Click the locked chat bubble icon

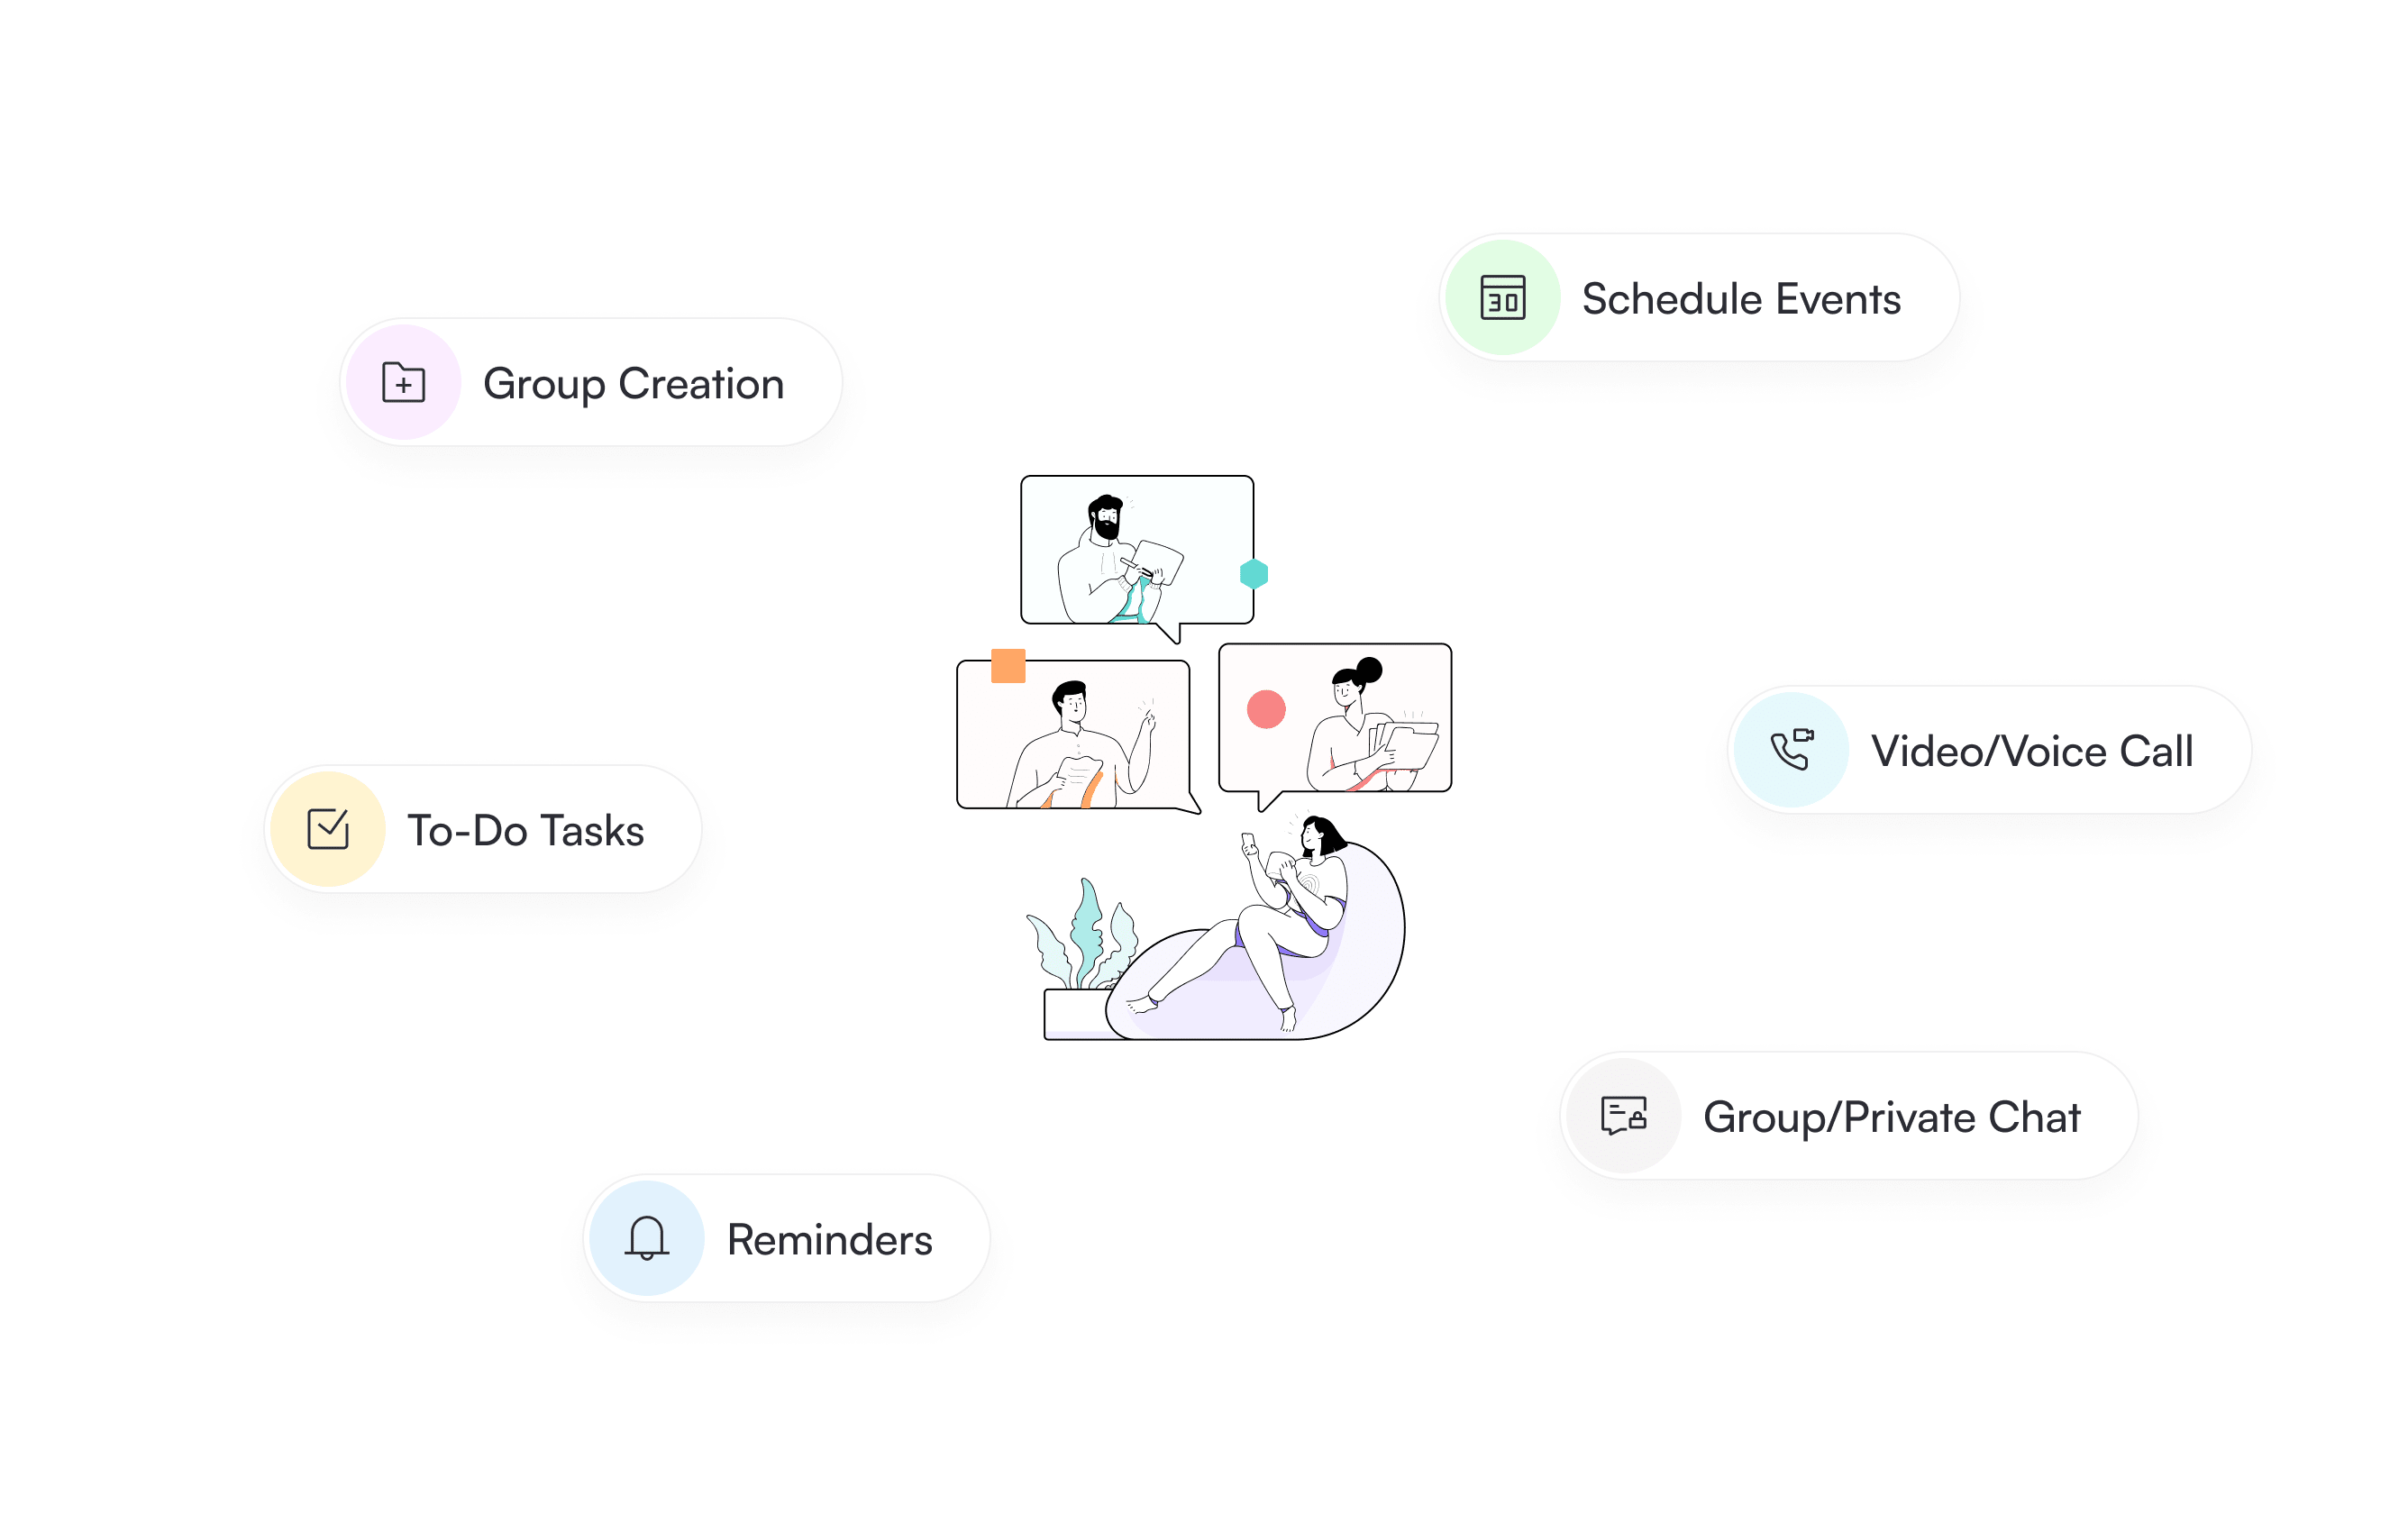tap(1623, 1115)
